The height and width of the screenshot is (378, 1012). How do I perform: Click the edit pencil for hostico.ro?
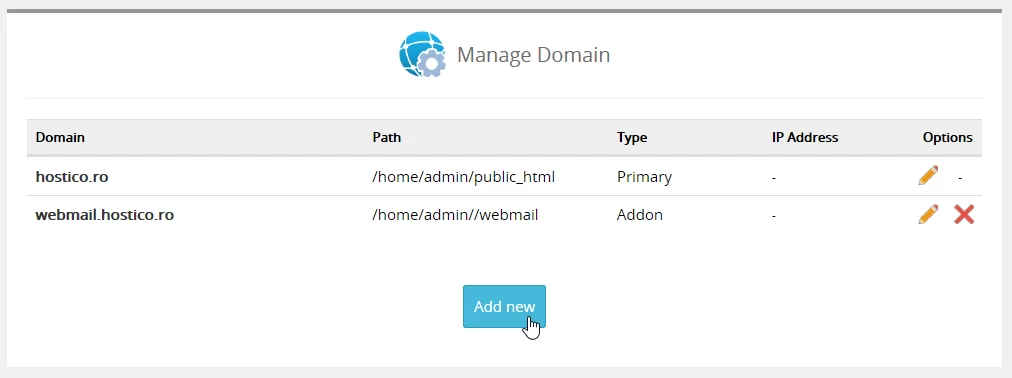(x=928, y=175)
